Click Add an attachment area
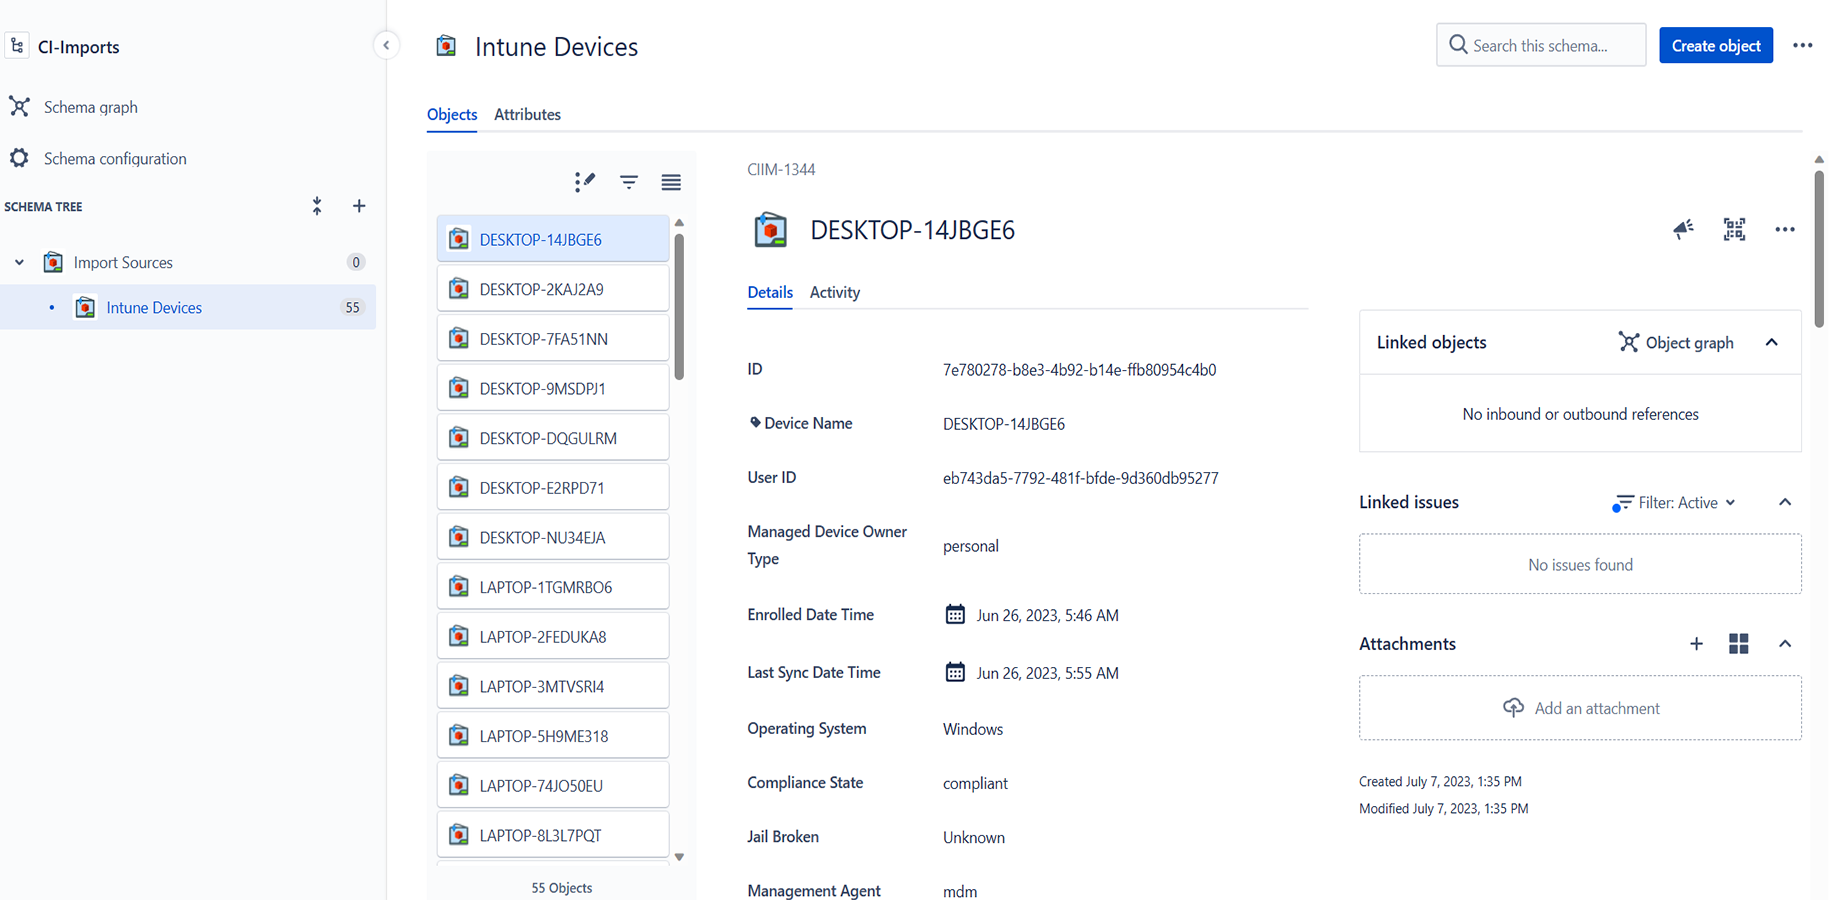Image resolution: width=1840 pixels, height=900 pixels. coord(1580,708)
